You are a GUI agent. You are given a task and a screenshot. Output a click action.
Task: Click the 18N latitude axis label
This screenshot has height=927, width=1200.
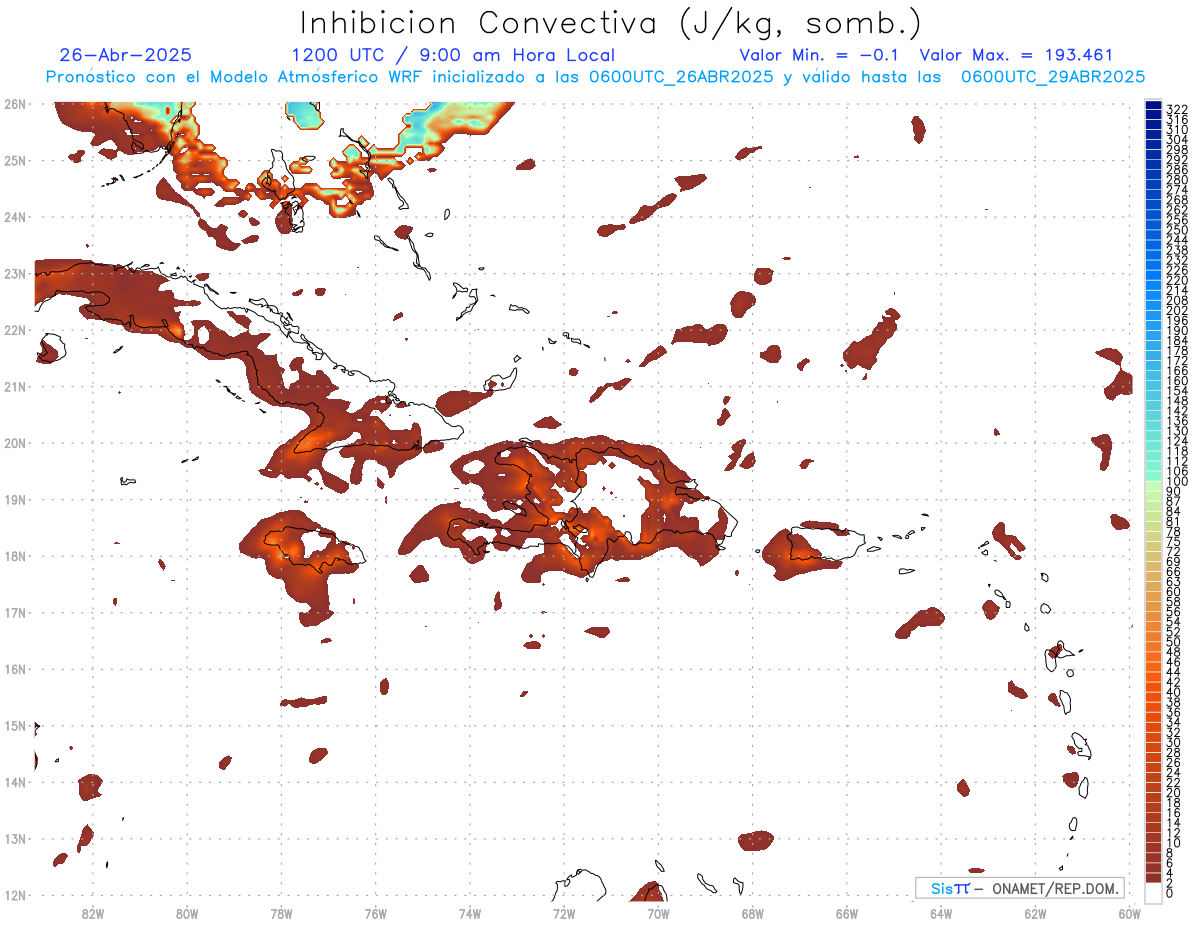coord(16,556)
